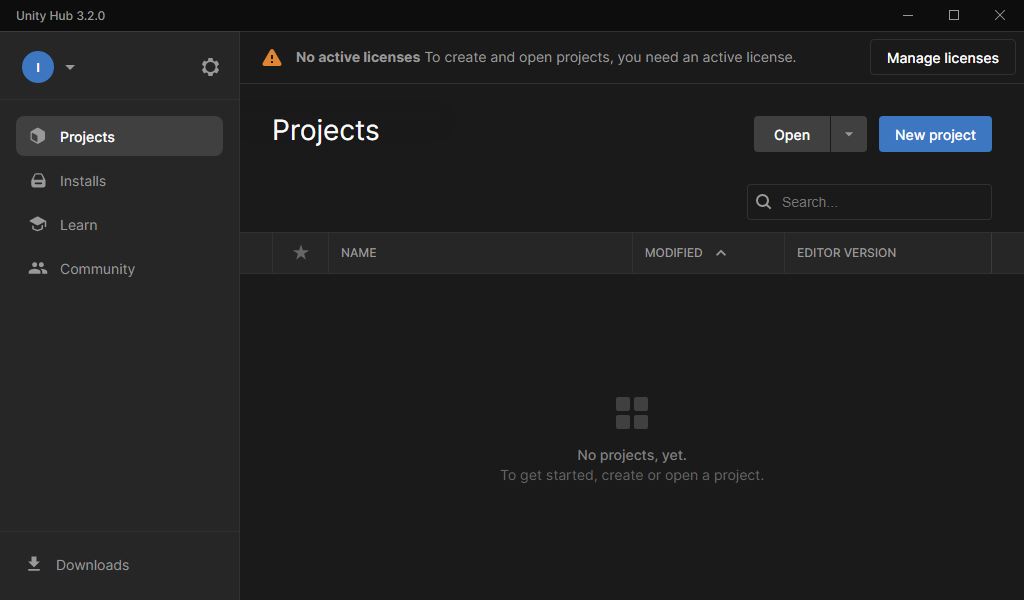Screen dimensions: 1024x600
Task: Sort by the NAME column header
Action: (359, 253)
